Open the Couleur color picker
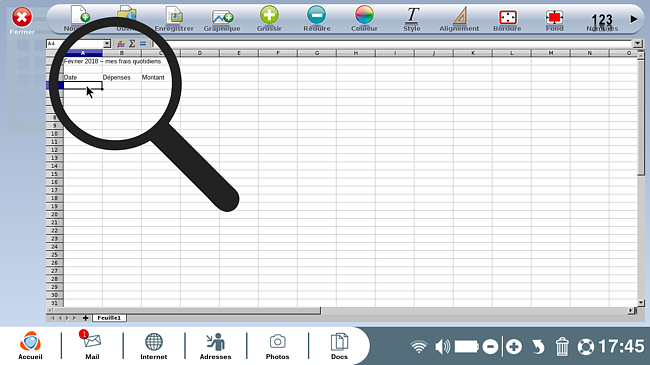 pos(364,19)
